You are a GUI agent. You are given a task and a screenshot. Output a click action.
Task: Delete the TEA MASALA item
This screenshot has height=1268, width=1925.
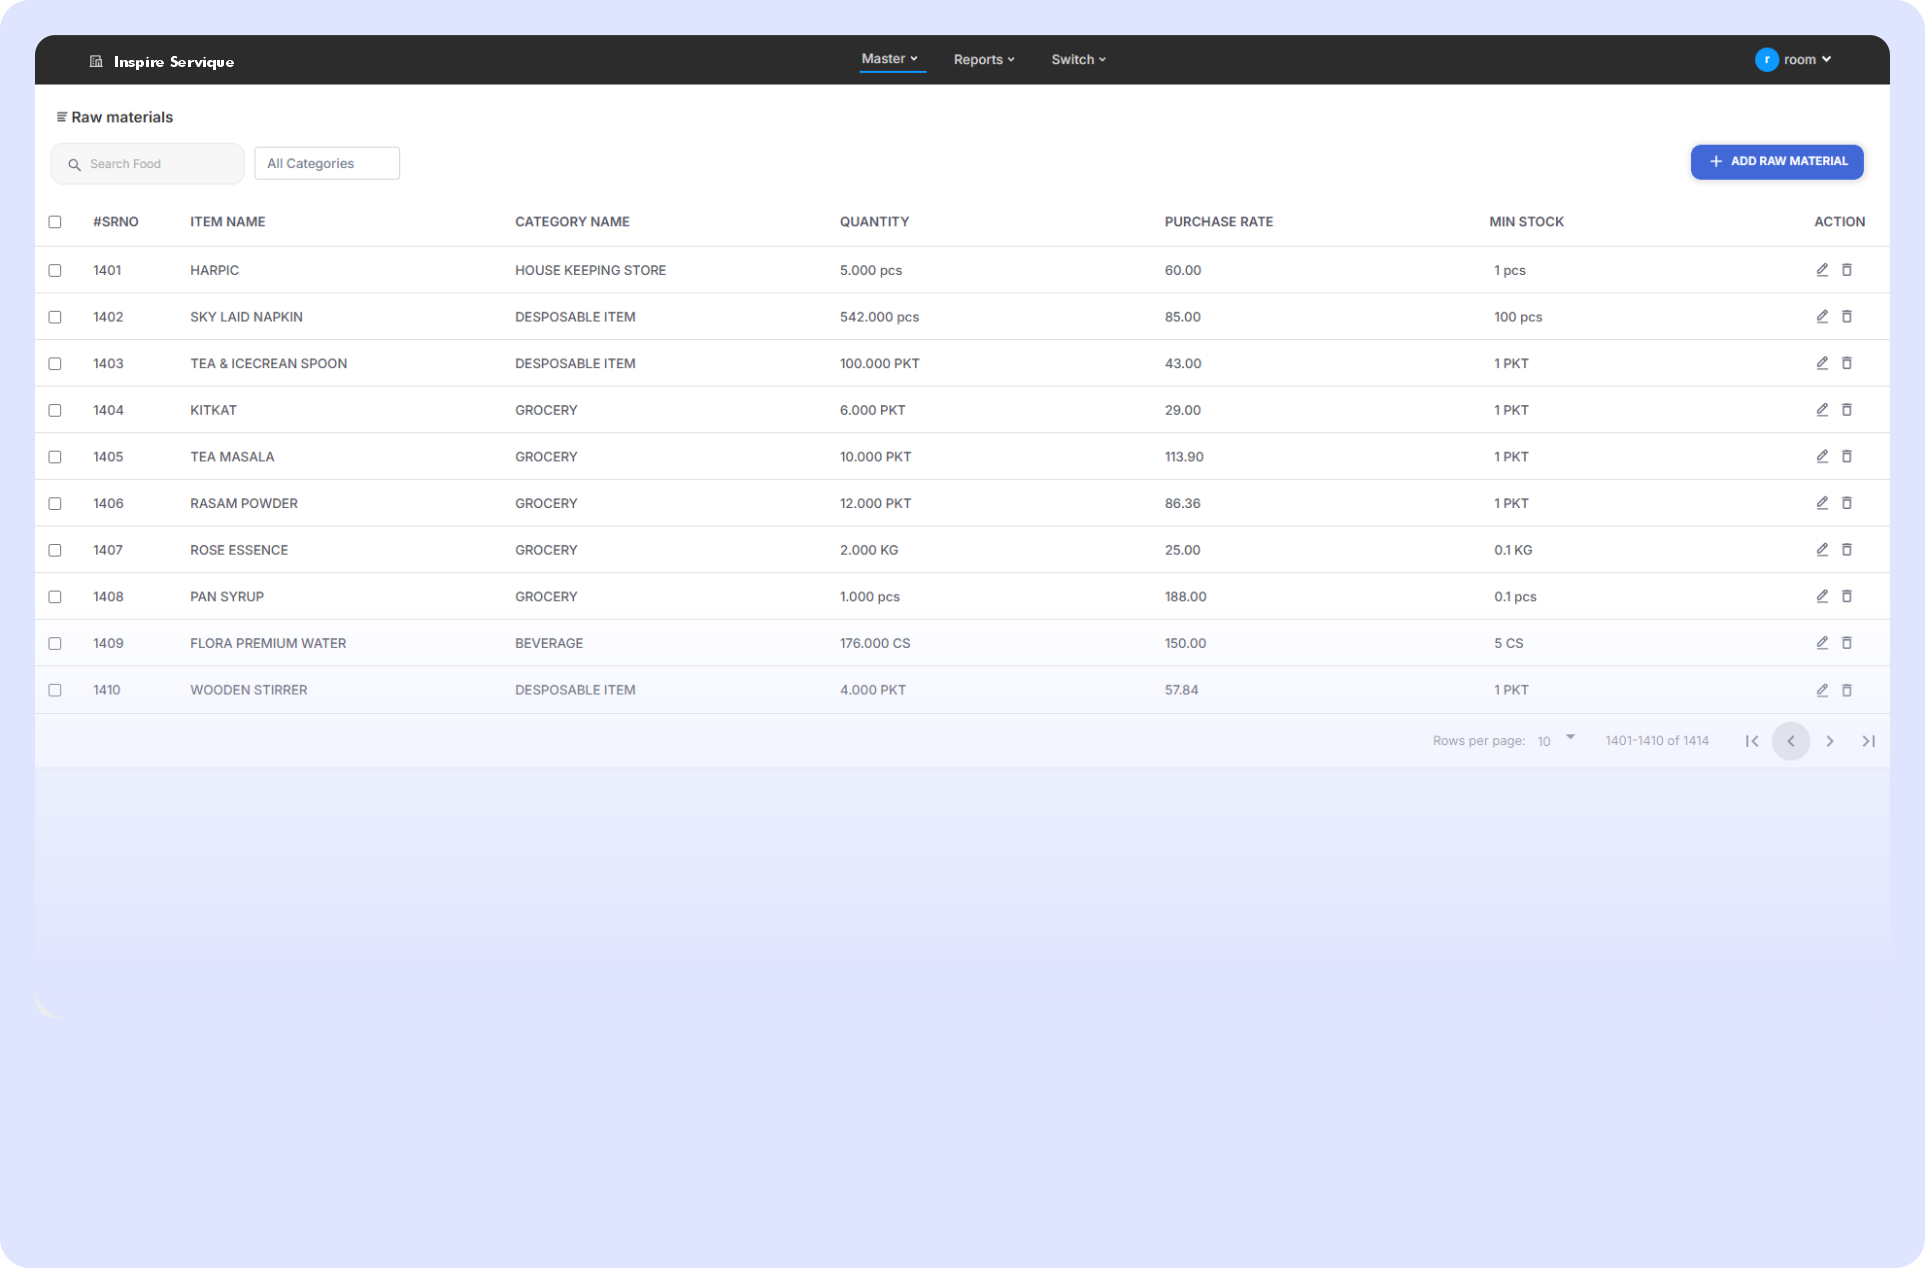1847,457
